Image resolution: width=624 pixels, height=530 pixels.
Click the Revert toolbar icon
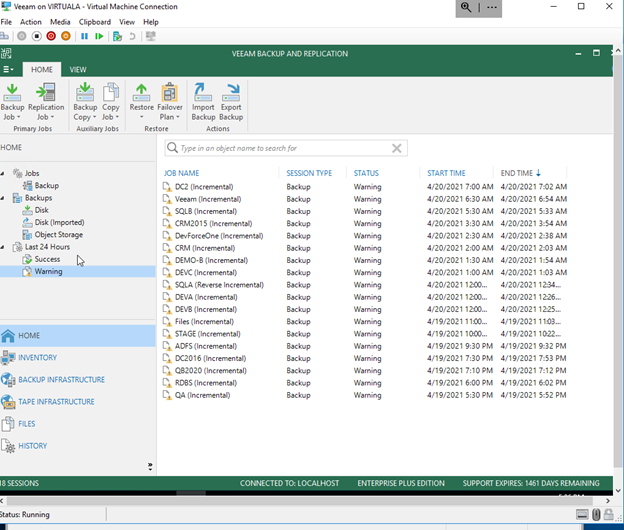point(132,36)
